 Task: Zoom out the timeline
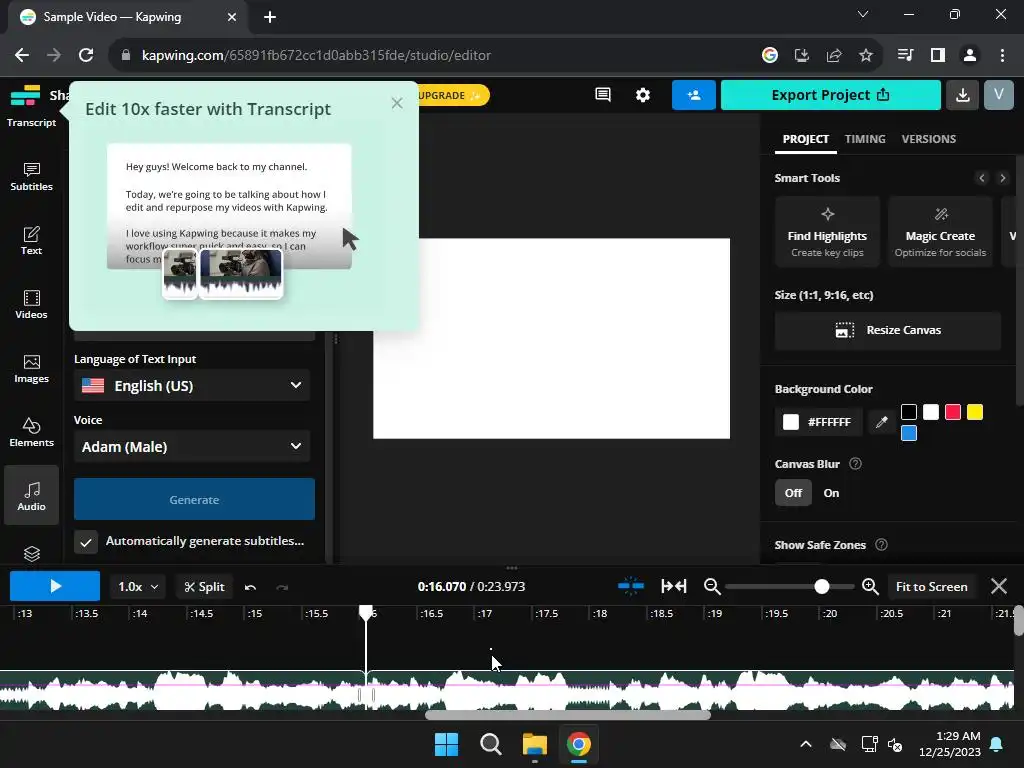click(712, 586)
